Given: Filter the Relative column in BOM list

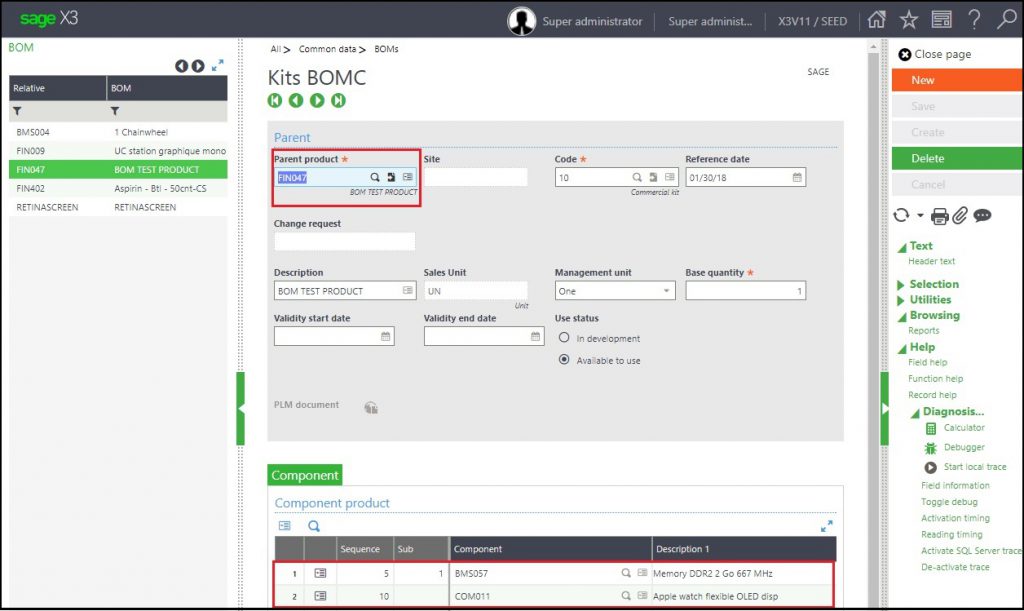Looking at the screenshot, I should 18,111.
